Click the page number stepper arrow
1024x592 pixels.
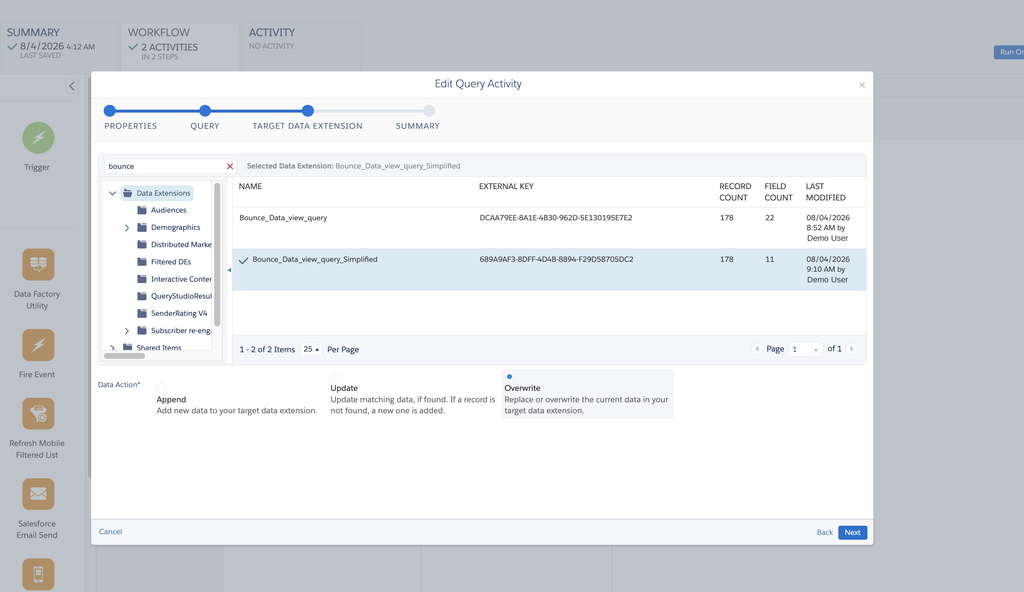coord(816,350)
